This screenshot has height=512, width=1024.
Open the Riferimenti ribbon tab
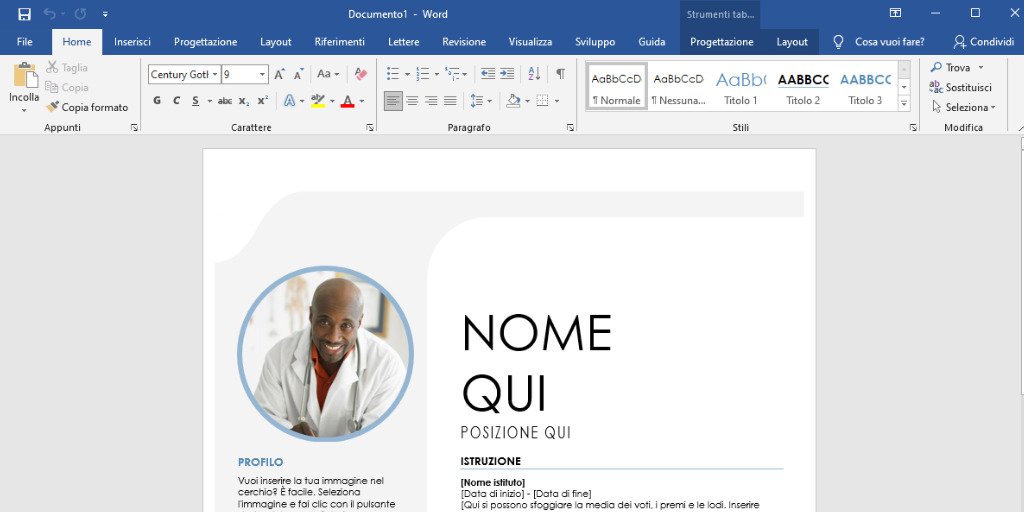coord(340,42)
